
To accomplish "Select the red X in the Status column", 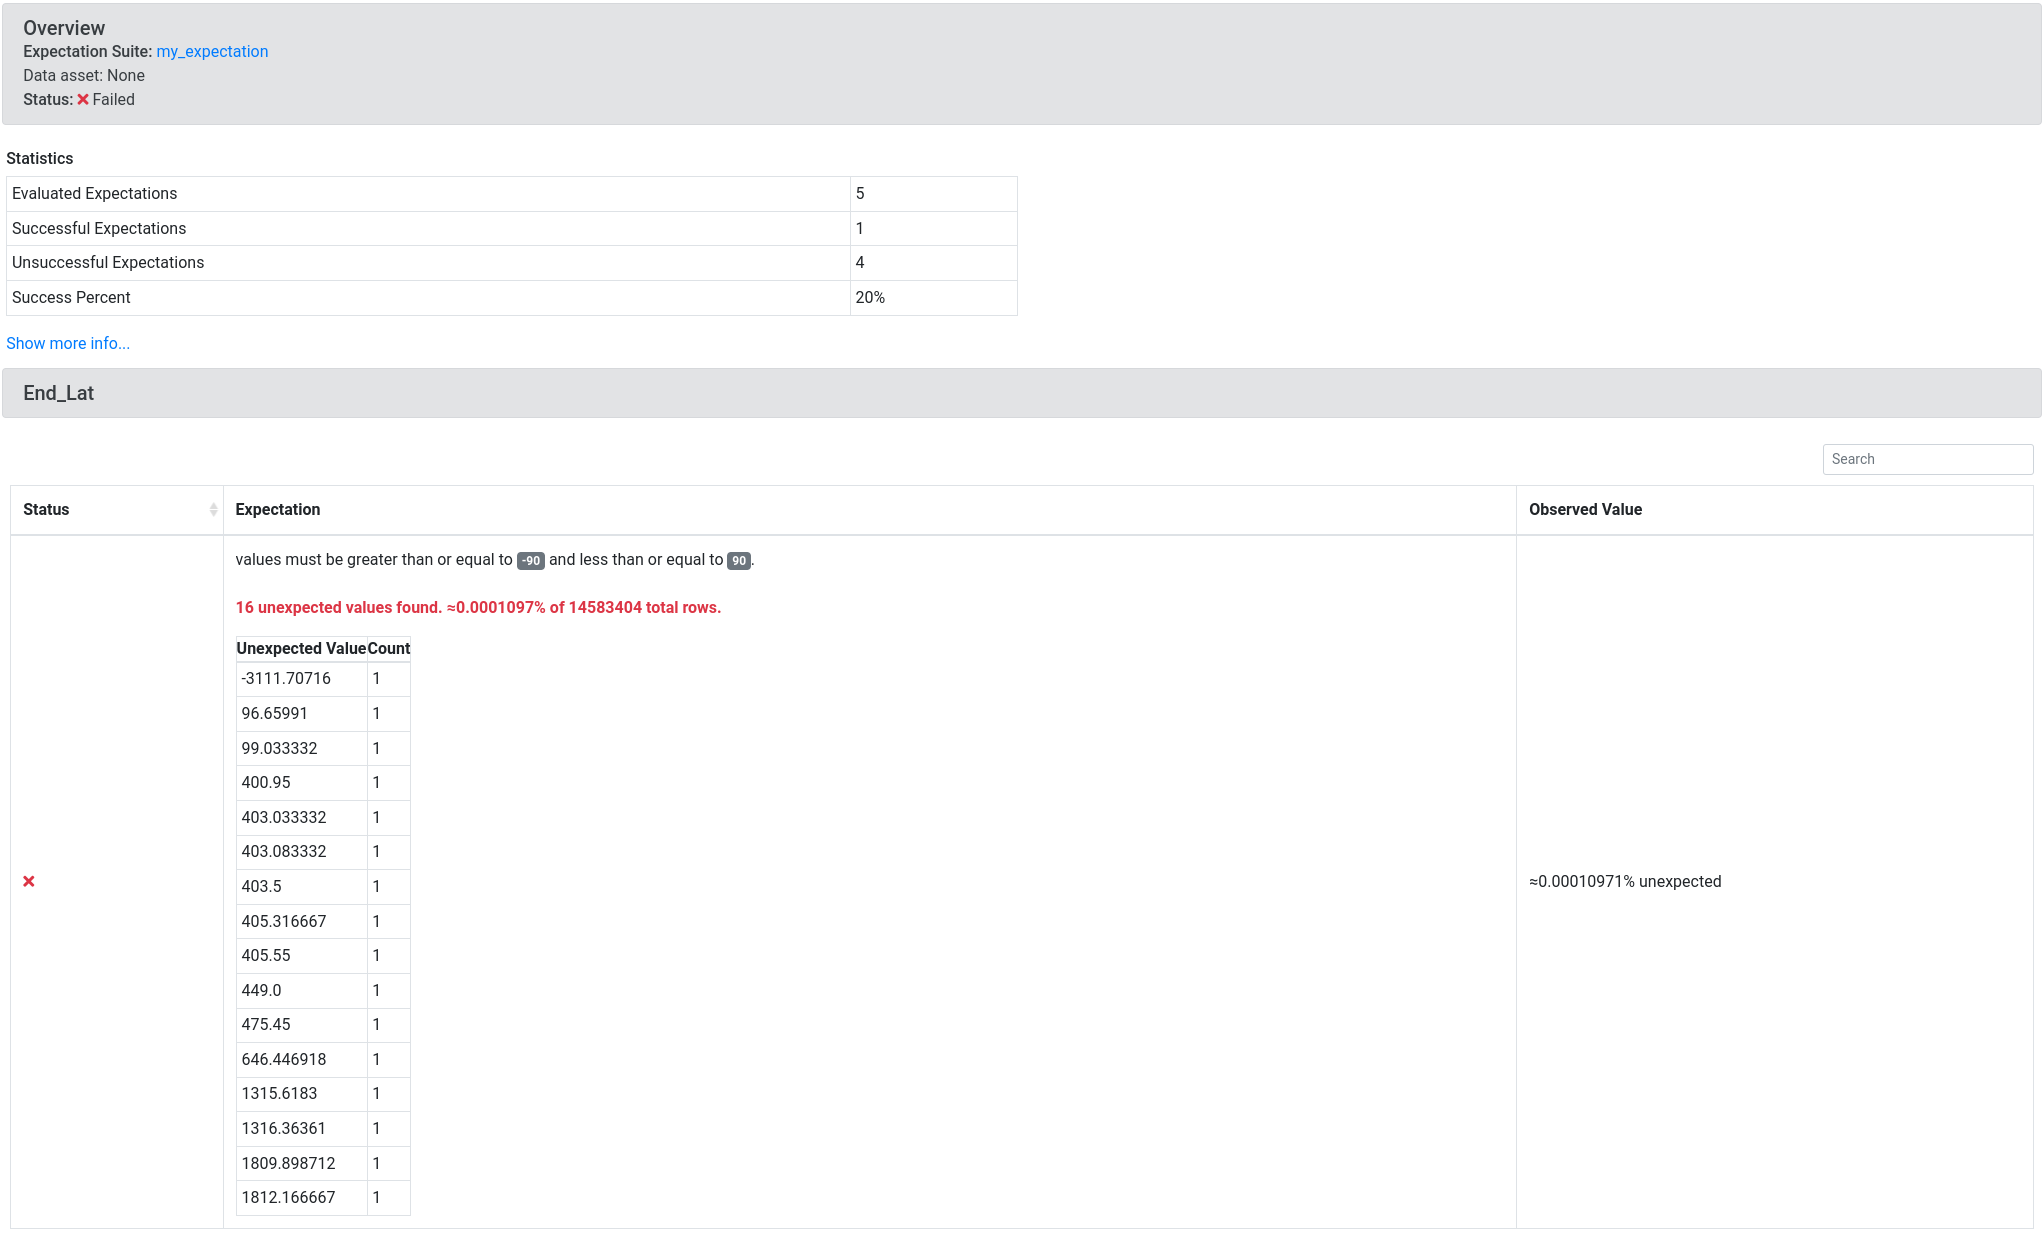I will pyautogui.click(x=30, y=881).
